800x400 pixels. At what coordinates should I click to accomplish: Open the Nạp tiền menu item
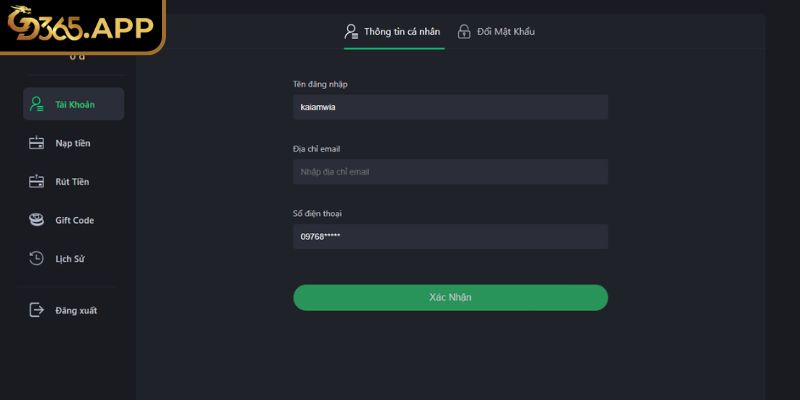(x=73, y=143)
